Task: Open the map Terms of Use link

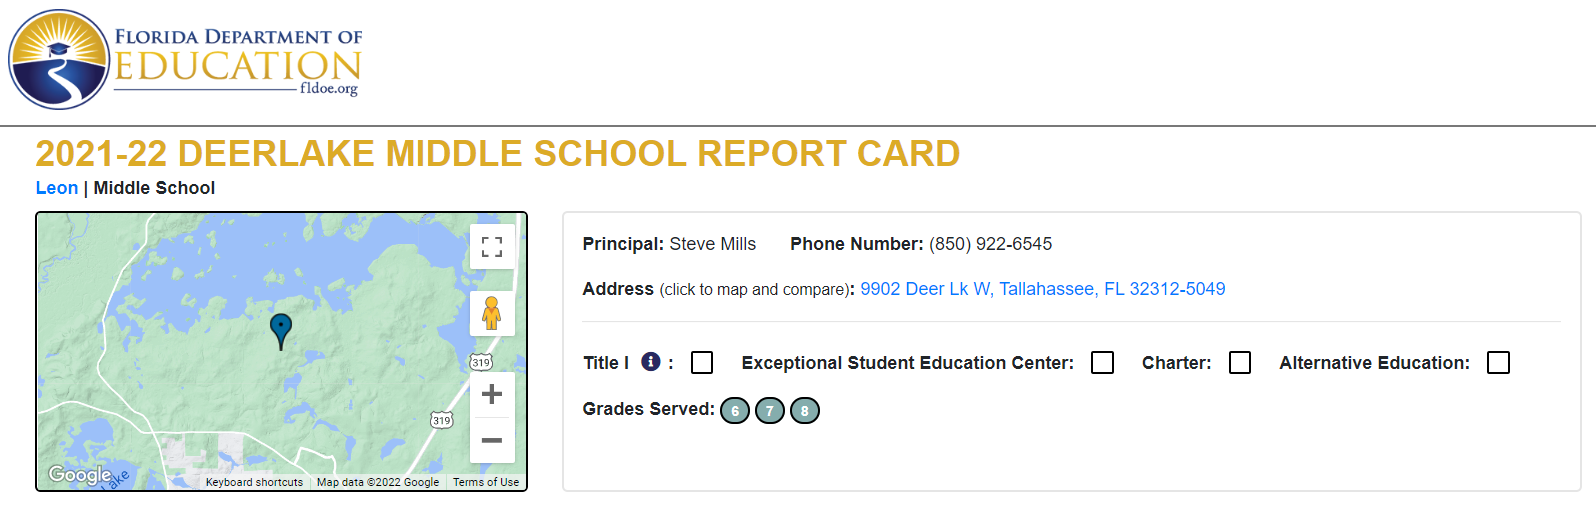Action: [486, 482]
